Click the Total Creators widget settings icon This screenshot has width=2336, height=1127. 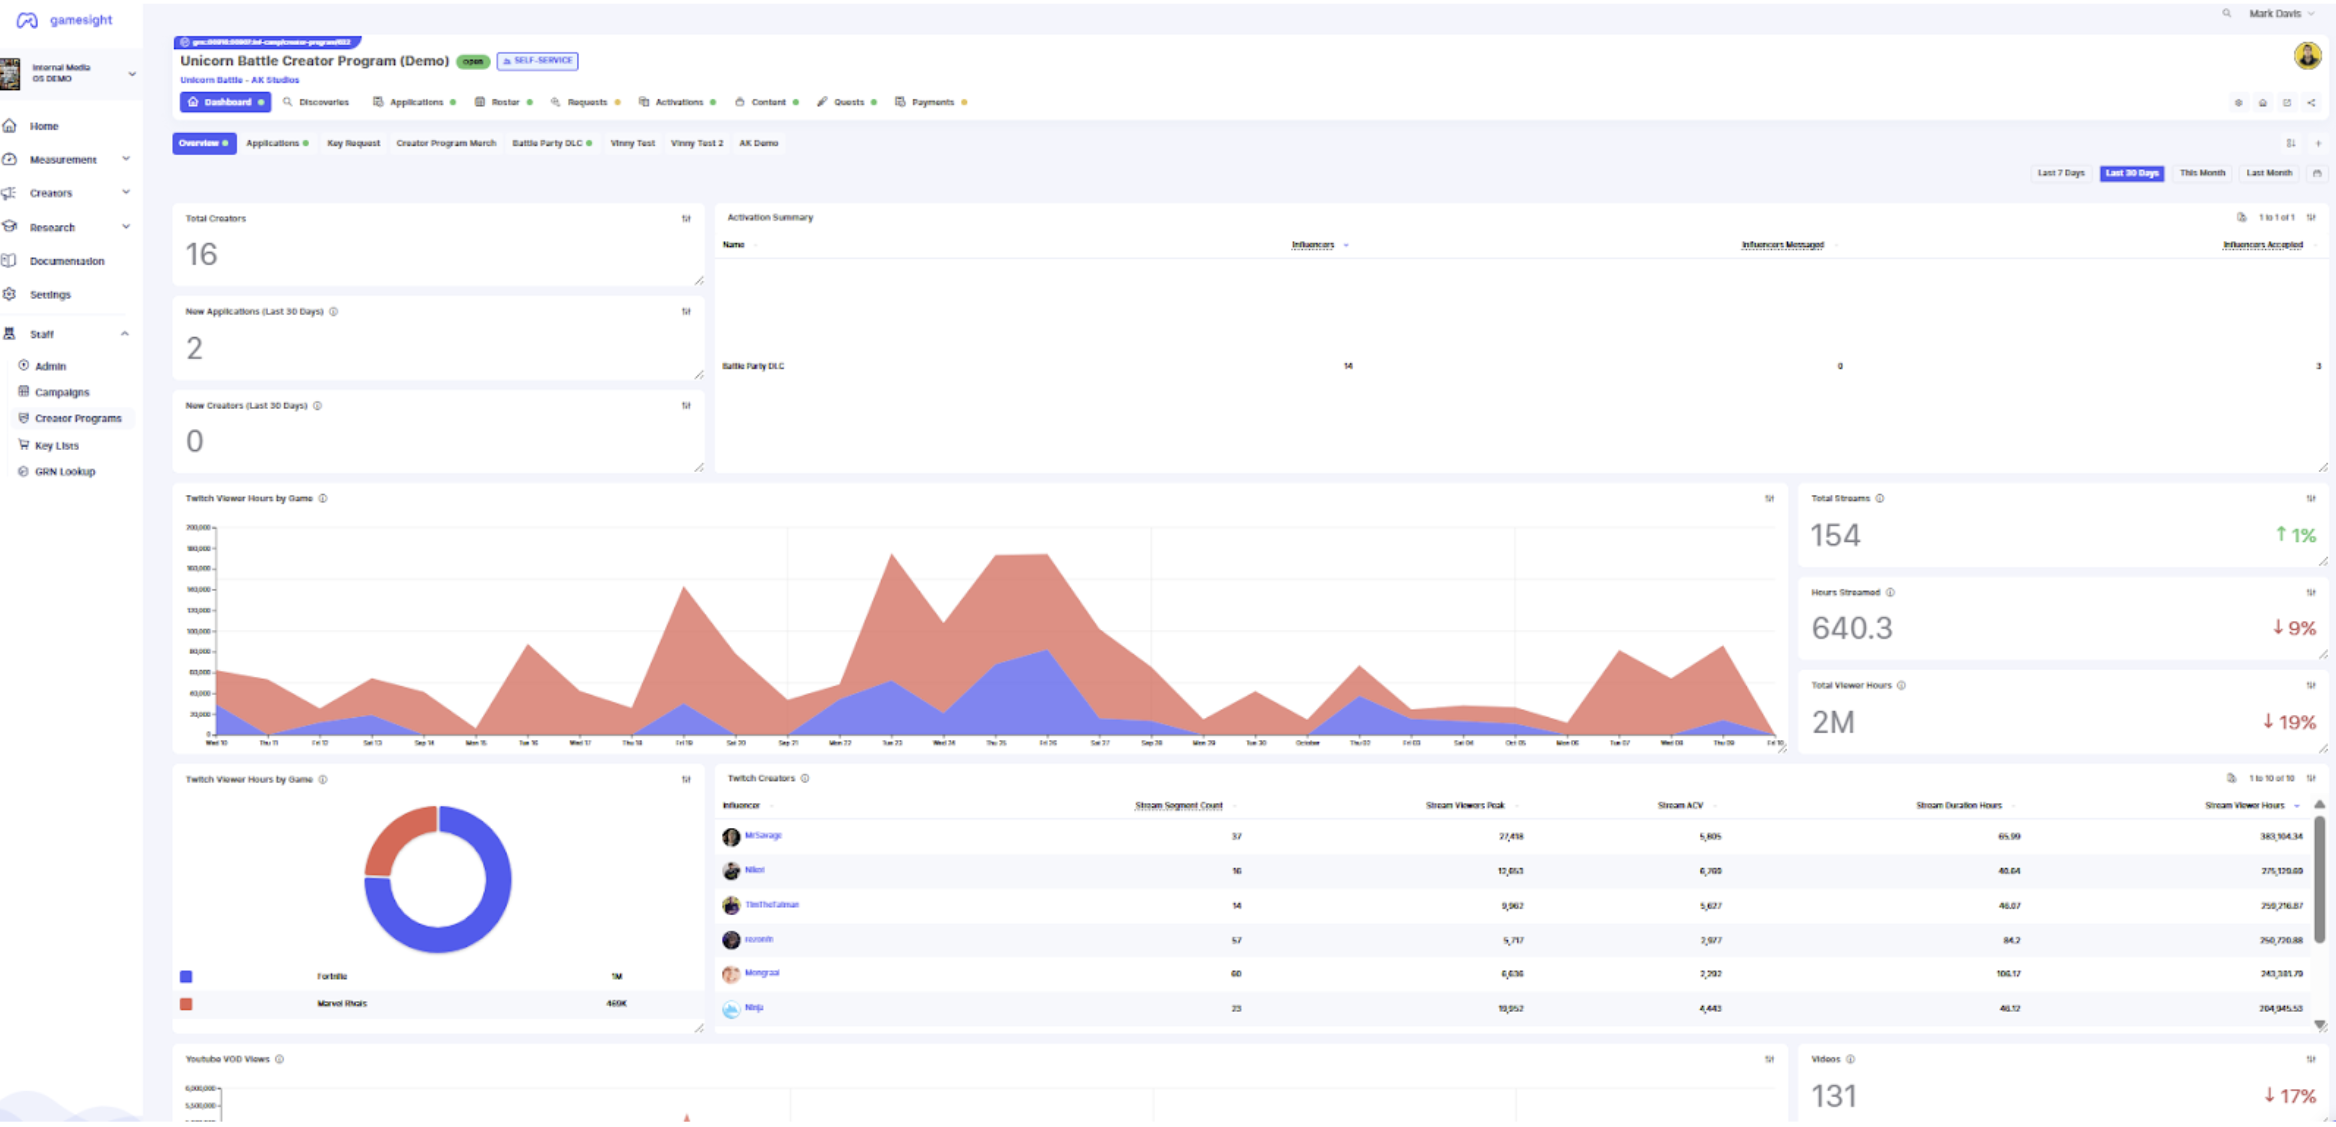tap(686, 219)
